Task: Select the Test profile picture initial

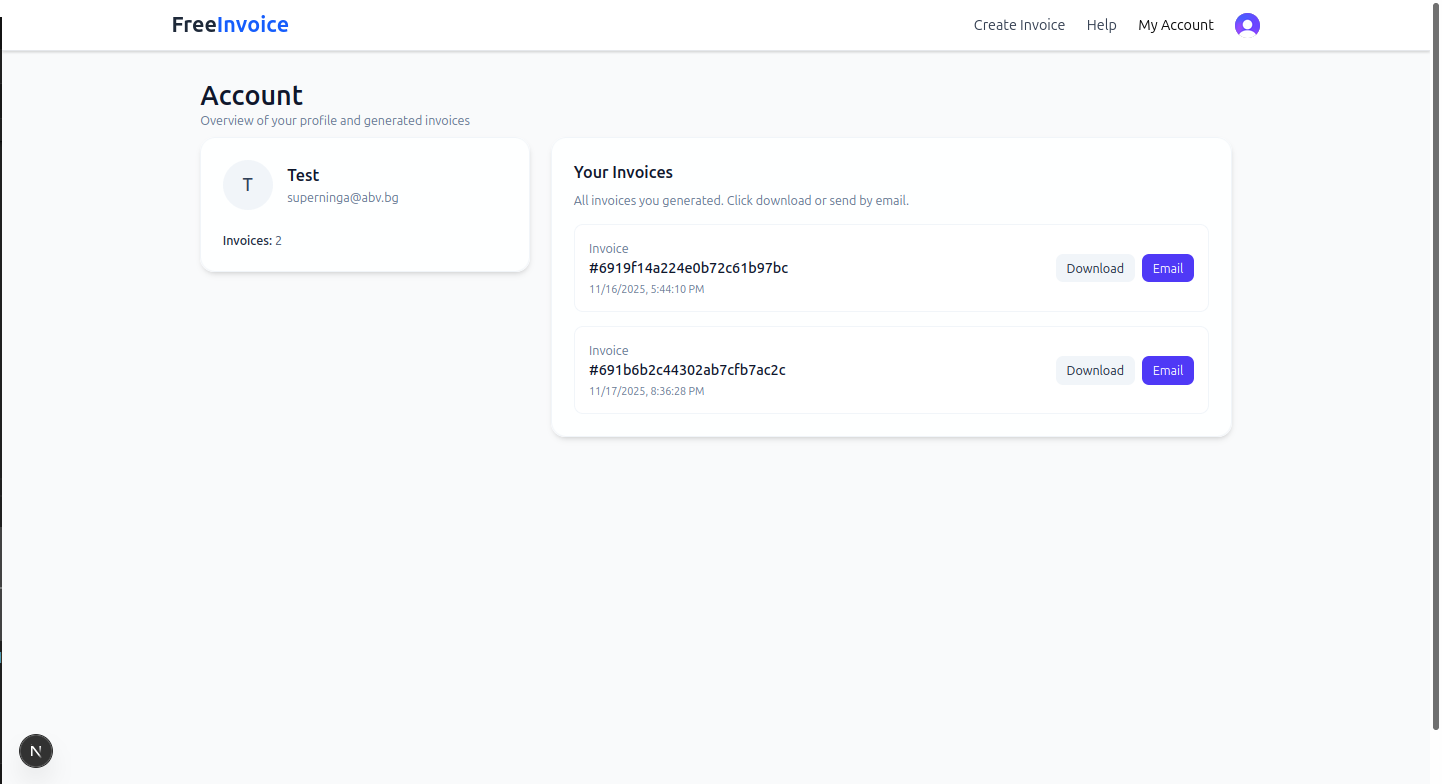Action: 247,185
